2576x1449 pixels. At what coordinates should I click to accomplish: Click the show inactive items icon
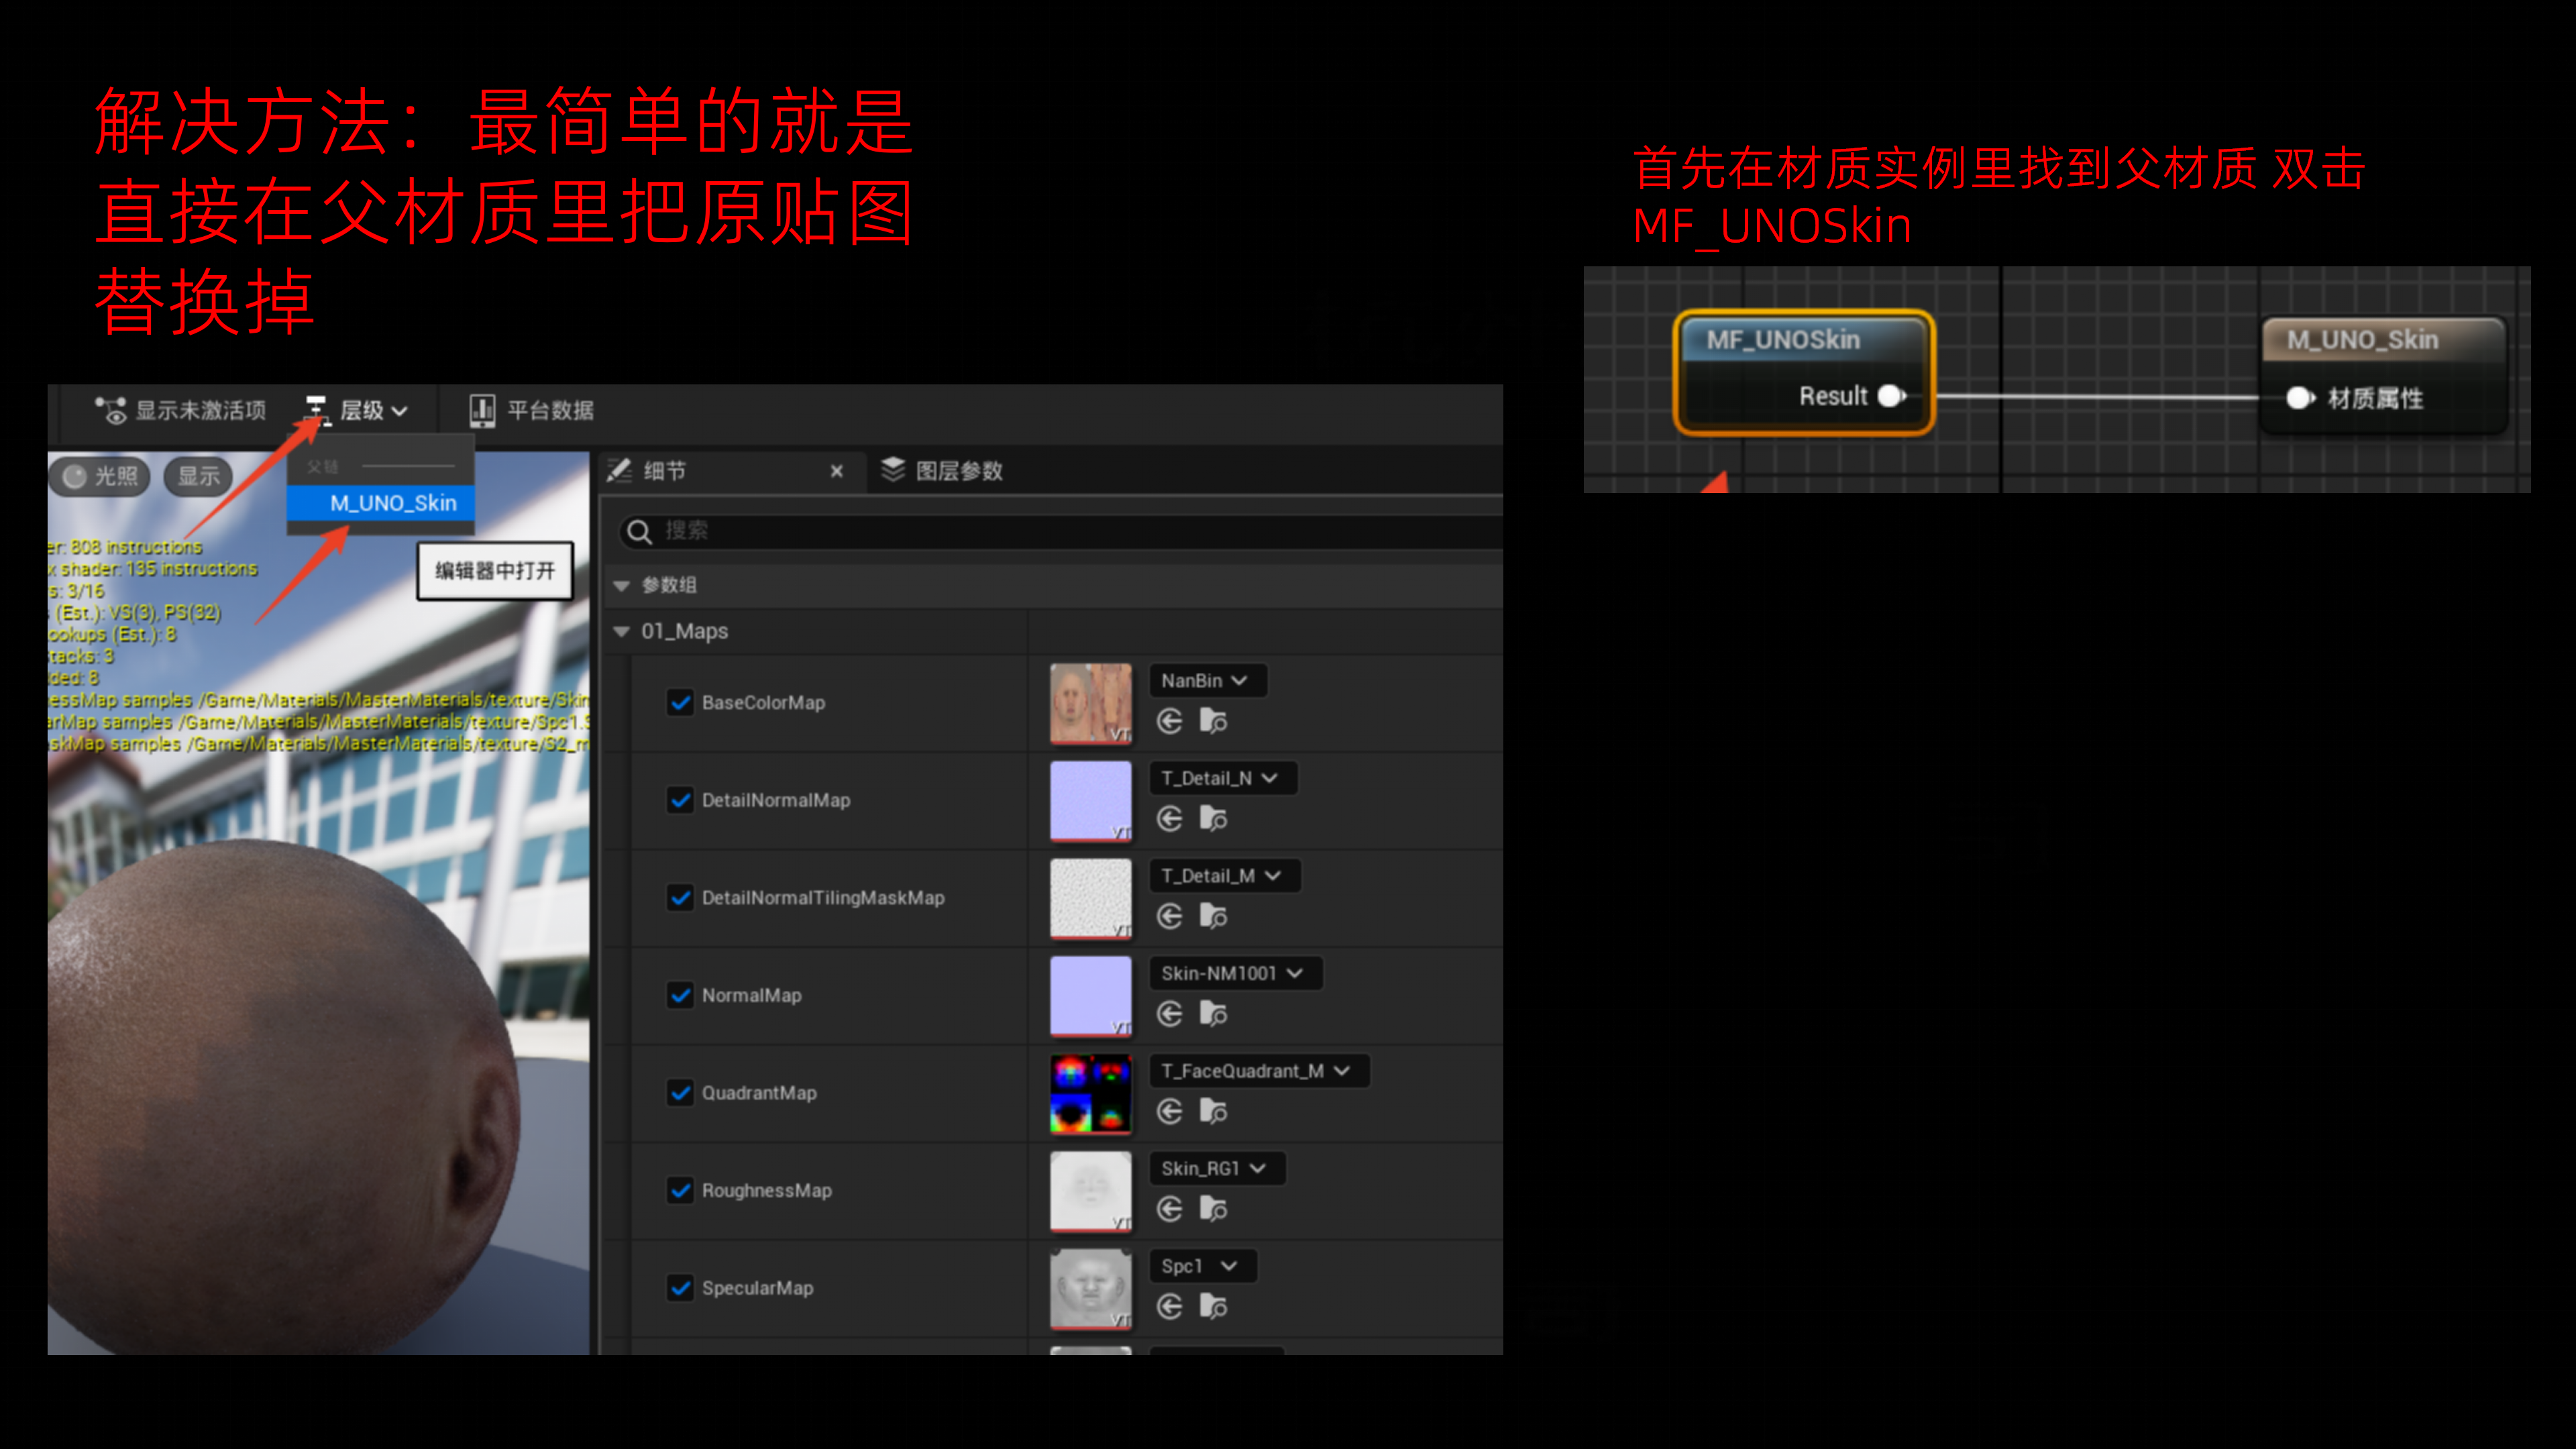pos(110,410)
